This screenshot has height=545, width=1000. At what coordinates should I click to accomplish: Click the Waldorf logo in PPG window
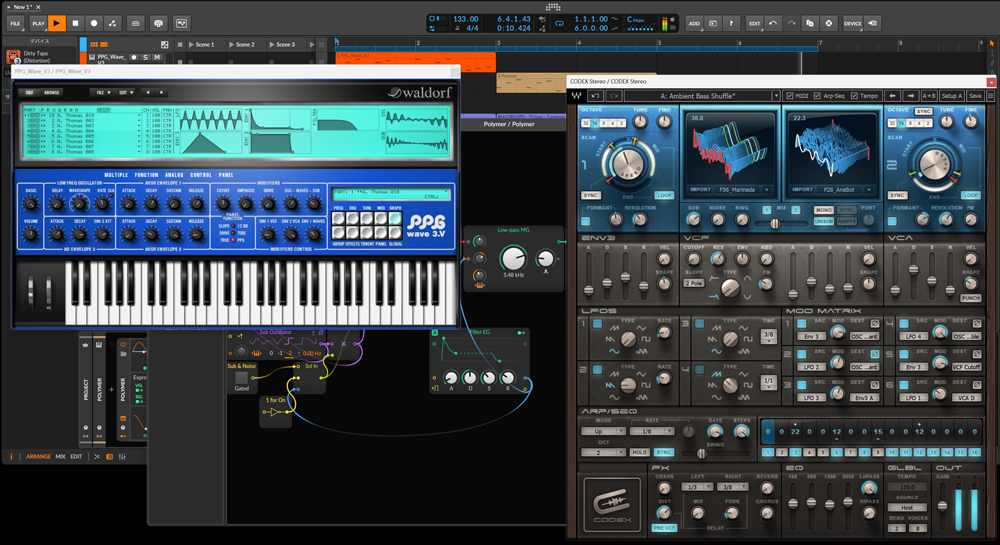click(420, 92)
